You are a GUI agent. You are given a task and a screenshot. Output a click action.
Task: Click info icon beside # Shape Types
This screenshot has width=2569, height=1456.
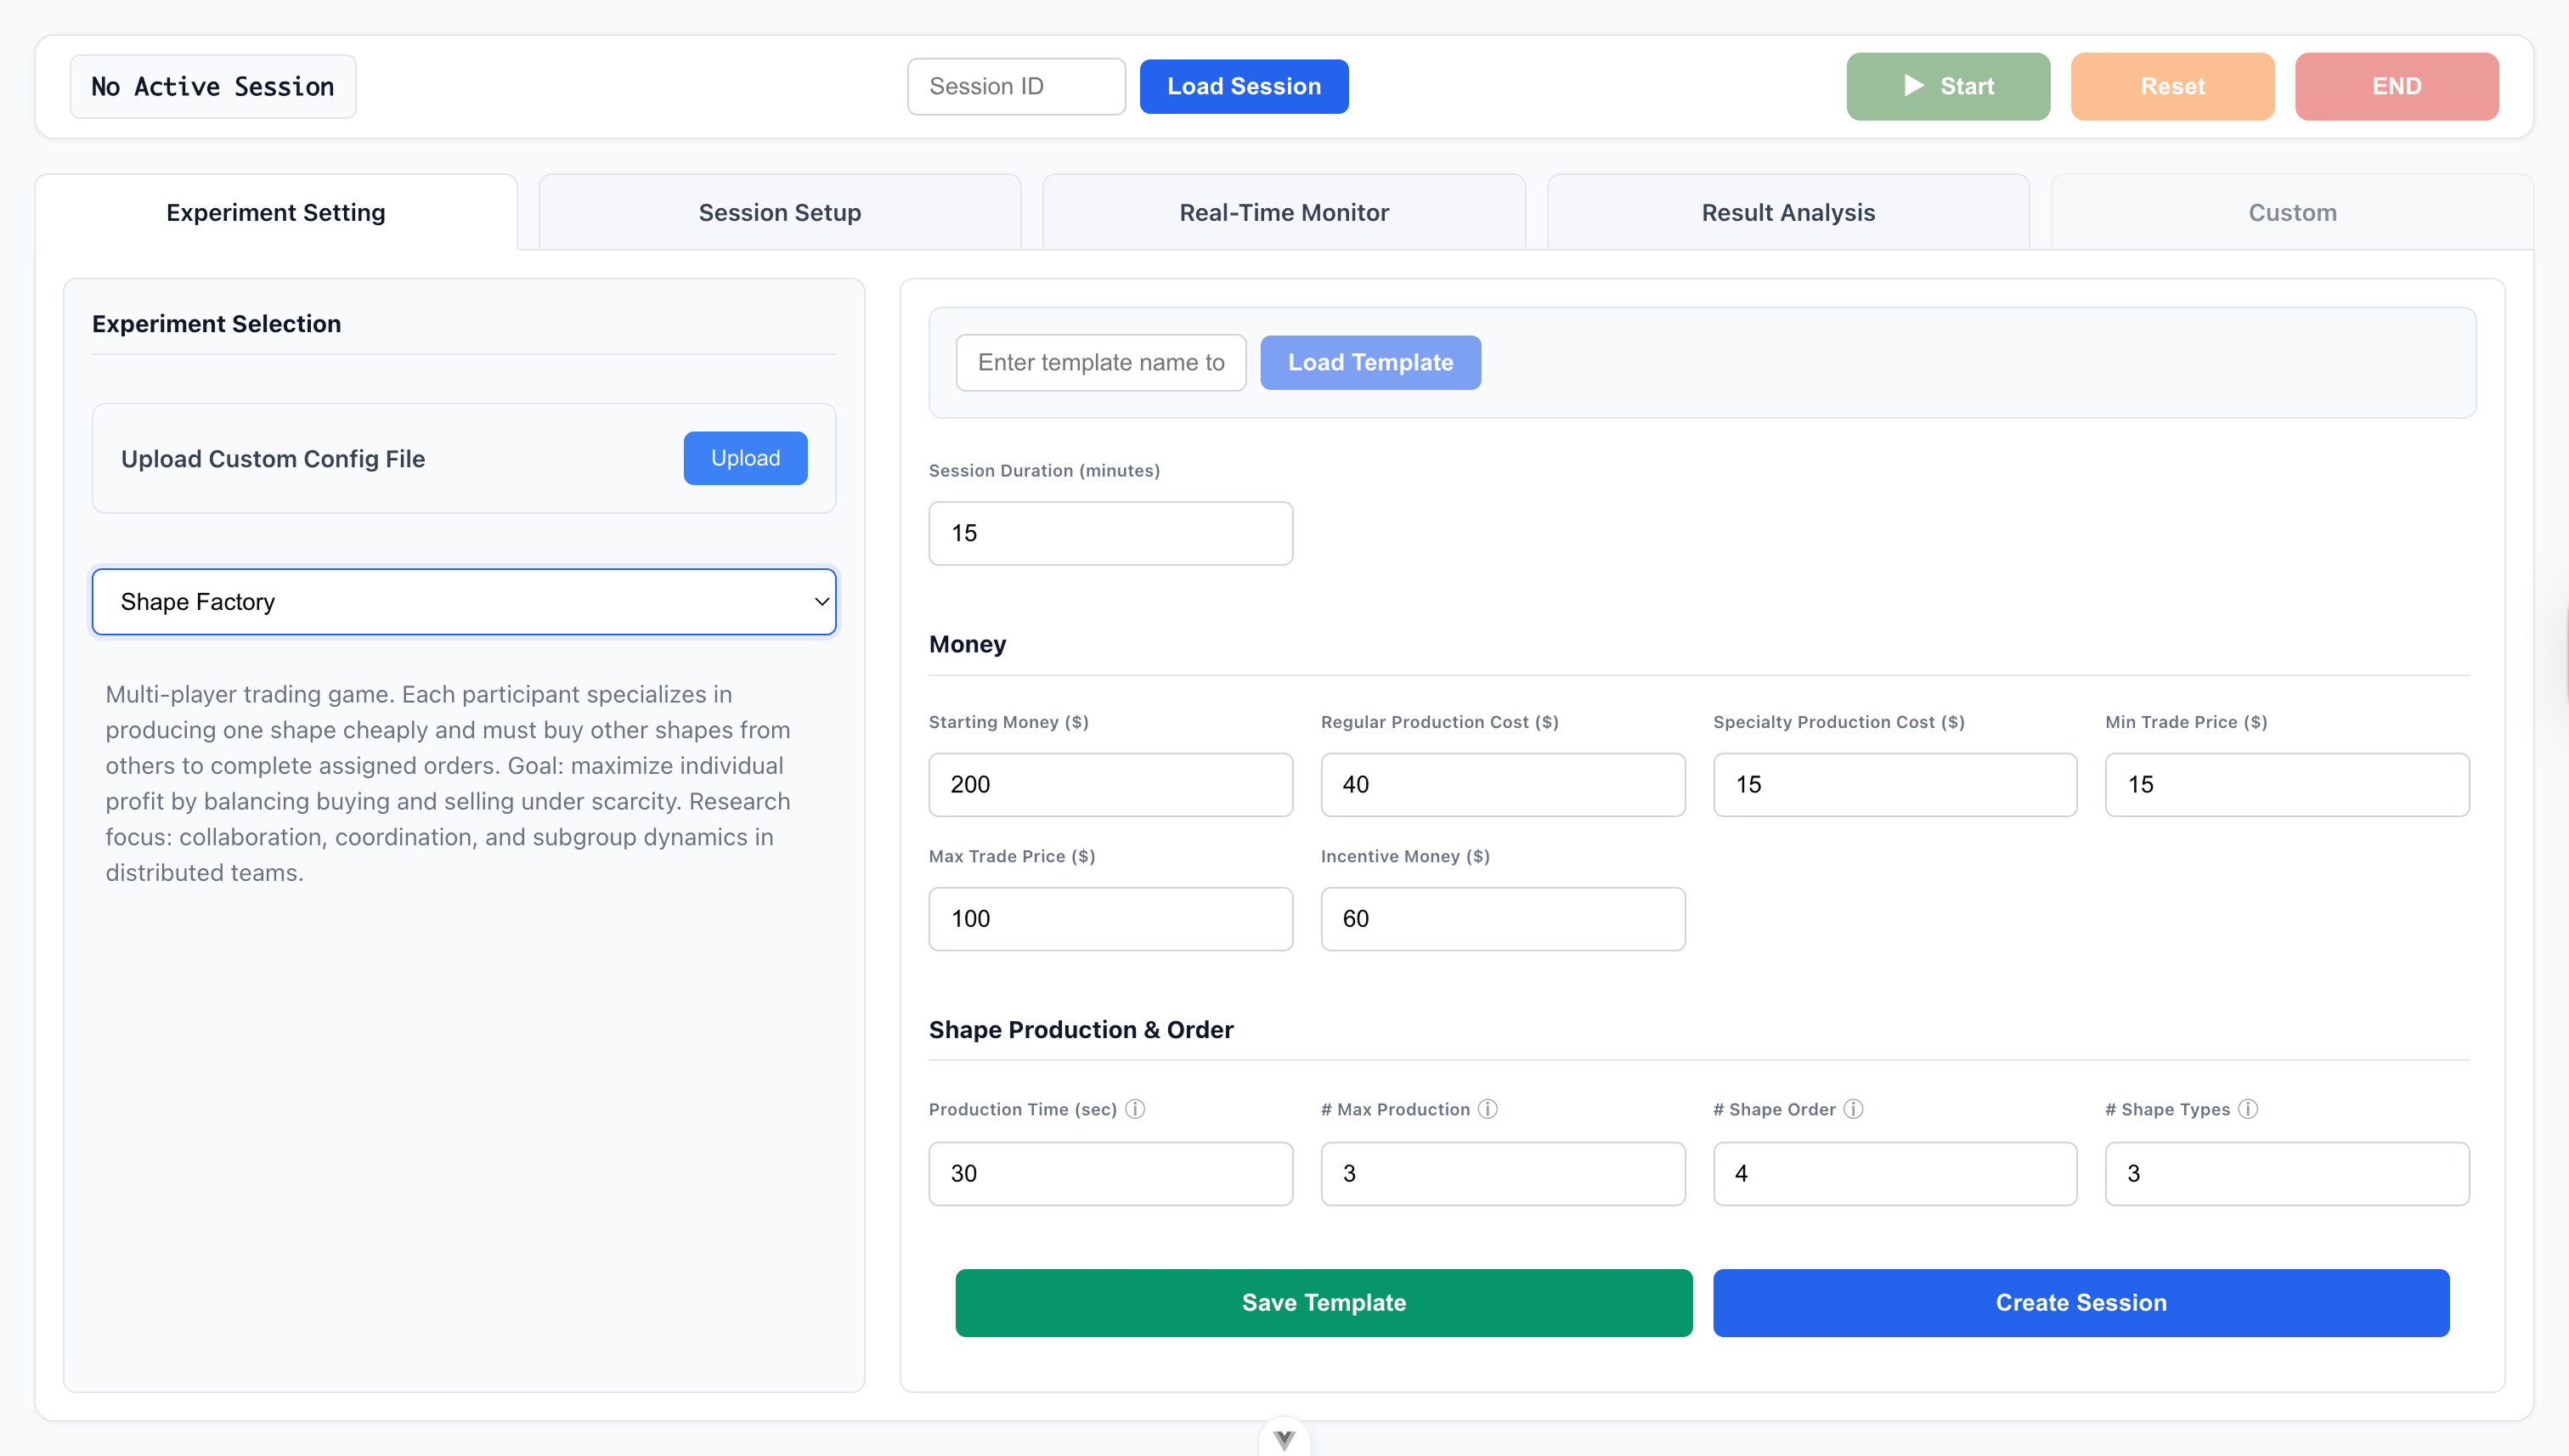click(x=2248, y=1109)
